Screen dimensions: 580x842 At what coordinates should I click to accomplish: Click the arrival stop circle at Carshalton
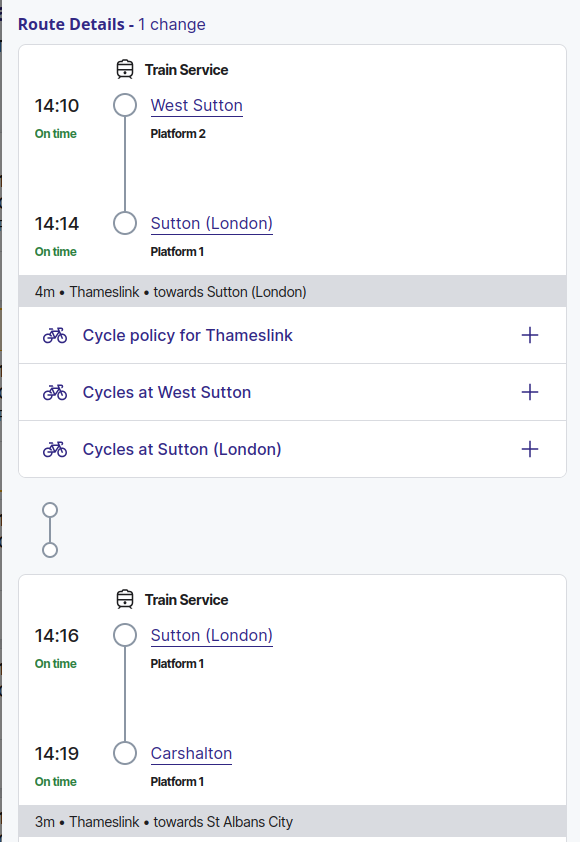pyautogui.click(x=125, y=753)
